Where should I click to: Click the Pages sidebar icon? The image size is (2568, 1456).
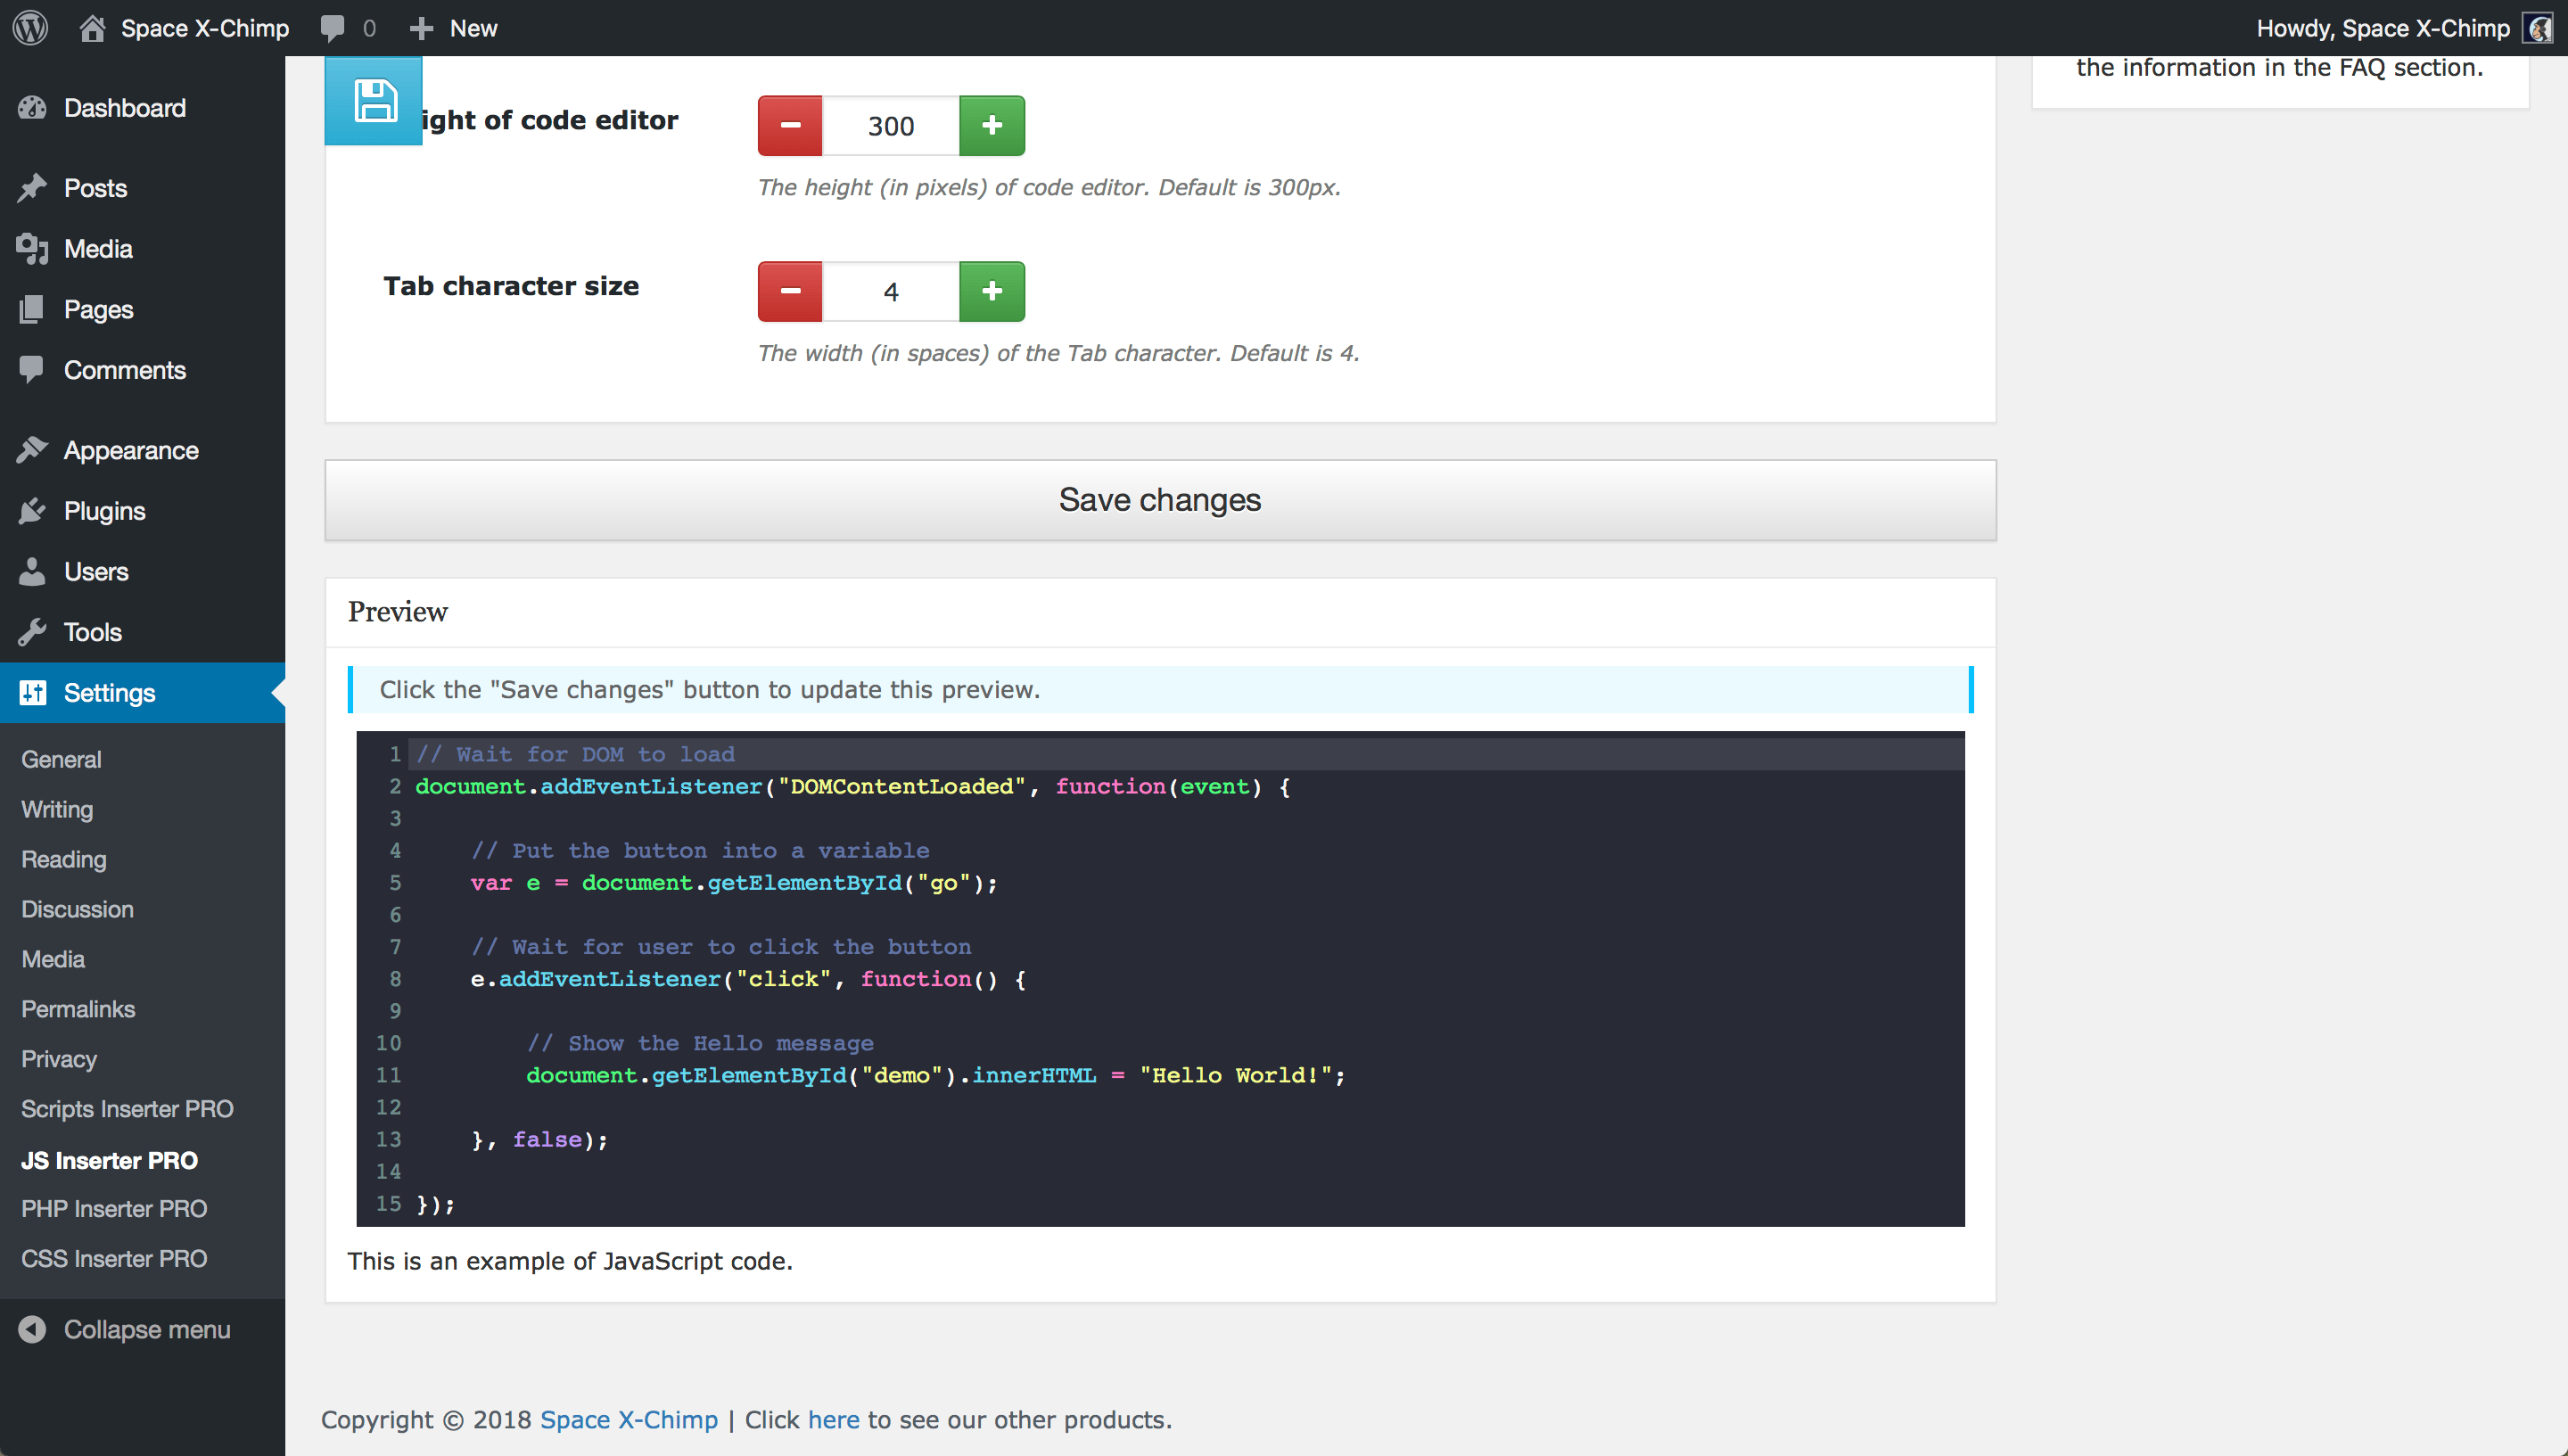coord(32,310)
